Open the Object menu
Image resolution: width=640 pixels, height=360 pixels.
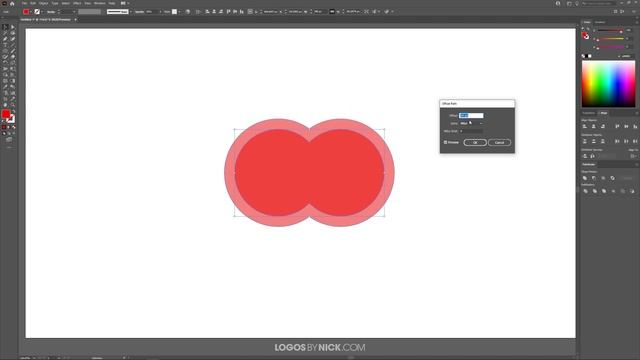point(44,3)
